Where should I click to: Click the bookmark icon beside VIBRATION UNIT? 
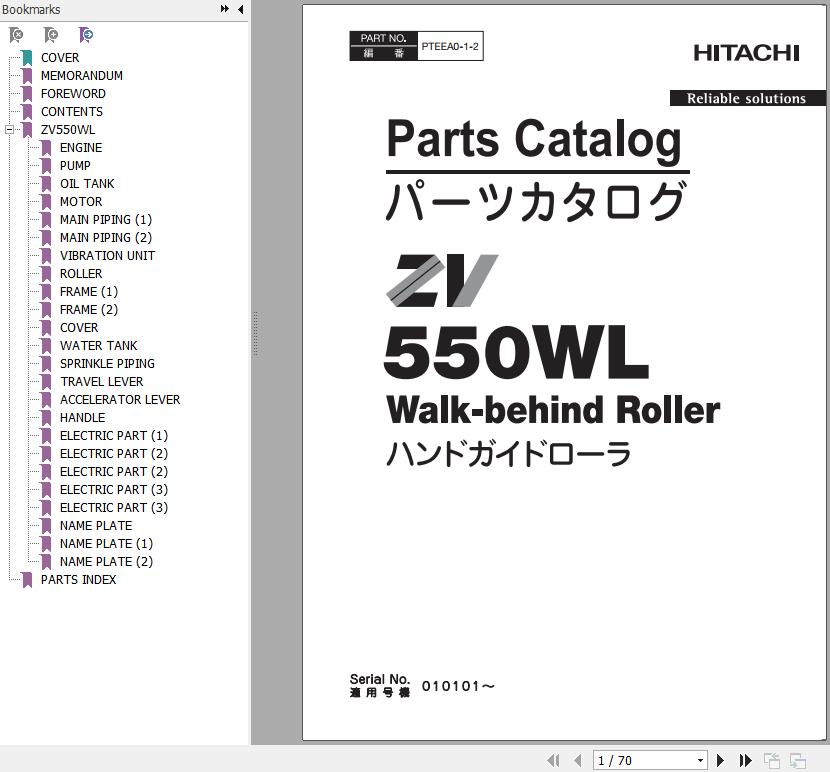coord(47,256)
